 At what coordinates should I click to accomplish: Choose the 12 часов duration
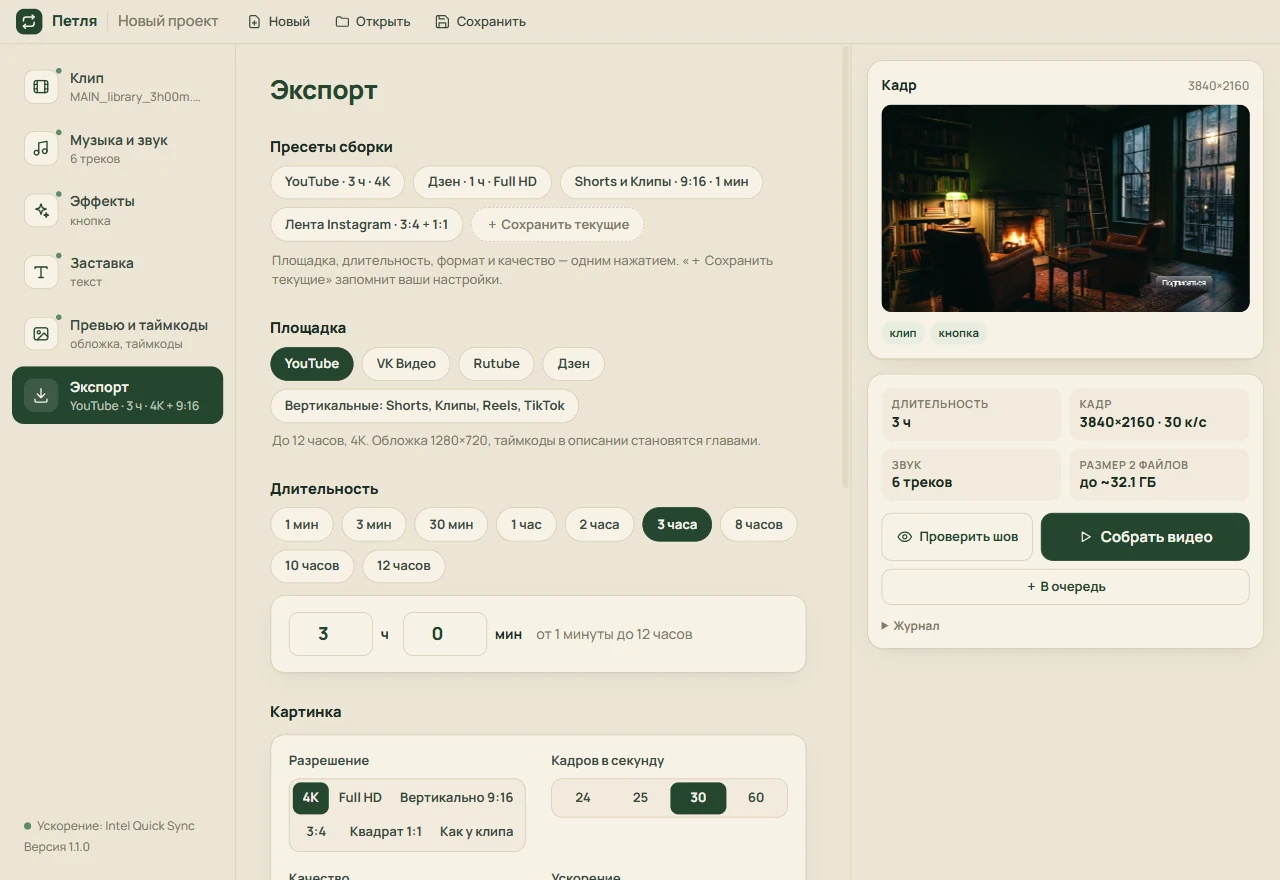[404, 565]
